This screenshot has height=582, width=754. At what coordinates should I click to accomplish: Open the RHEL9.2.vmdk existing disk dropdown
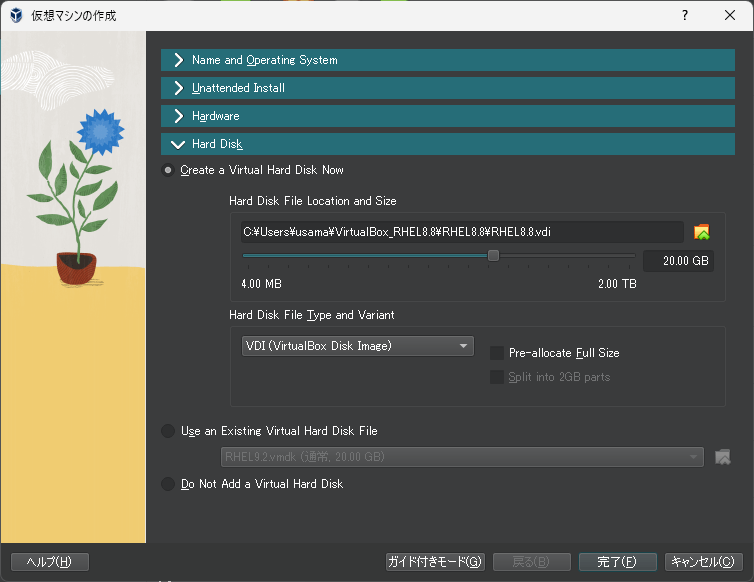(462, 457)
